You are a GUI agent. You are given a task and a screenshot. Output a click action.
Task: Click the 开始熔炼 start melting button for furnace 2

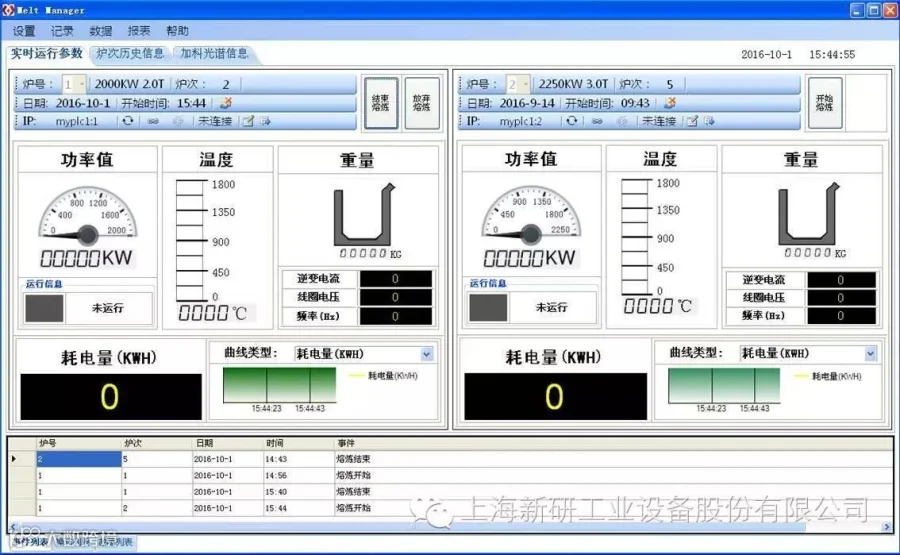[x=825, y=103]
